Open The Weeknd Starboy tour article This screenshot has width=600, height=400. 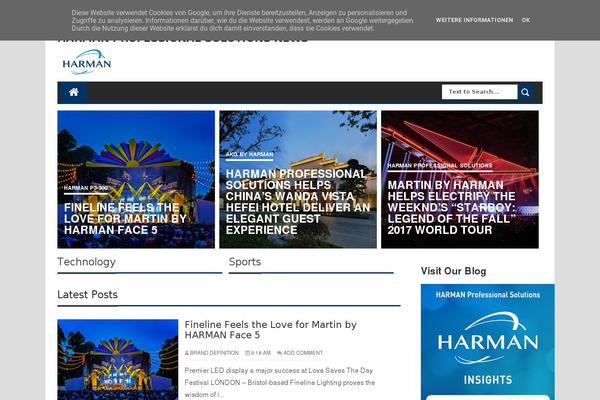pos(452,207)
